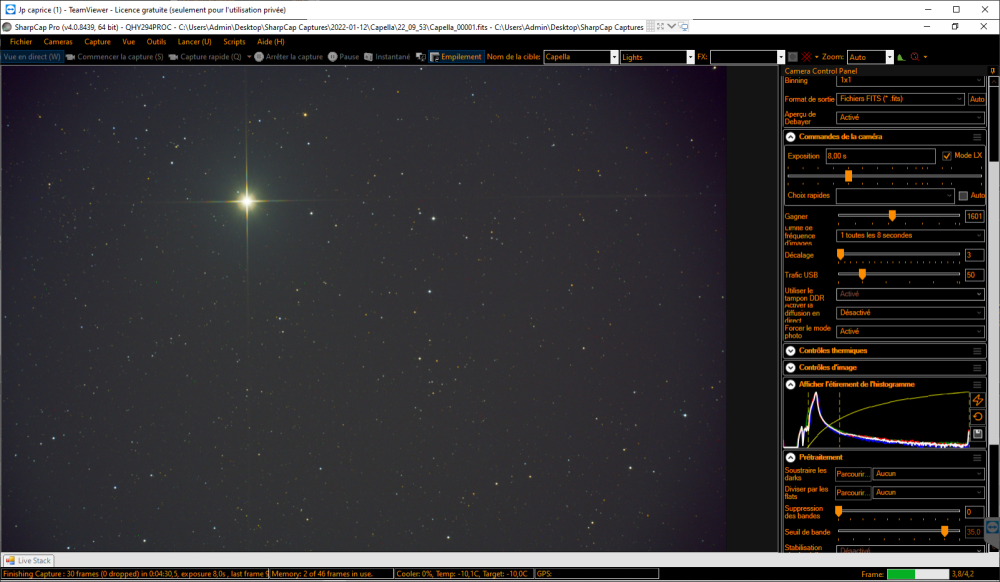Open the Choix rapides dropdown

(895, 196)
